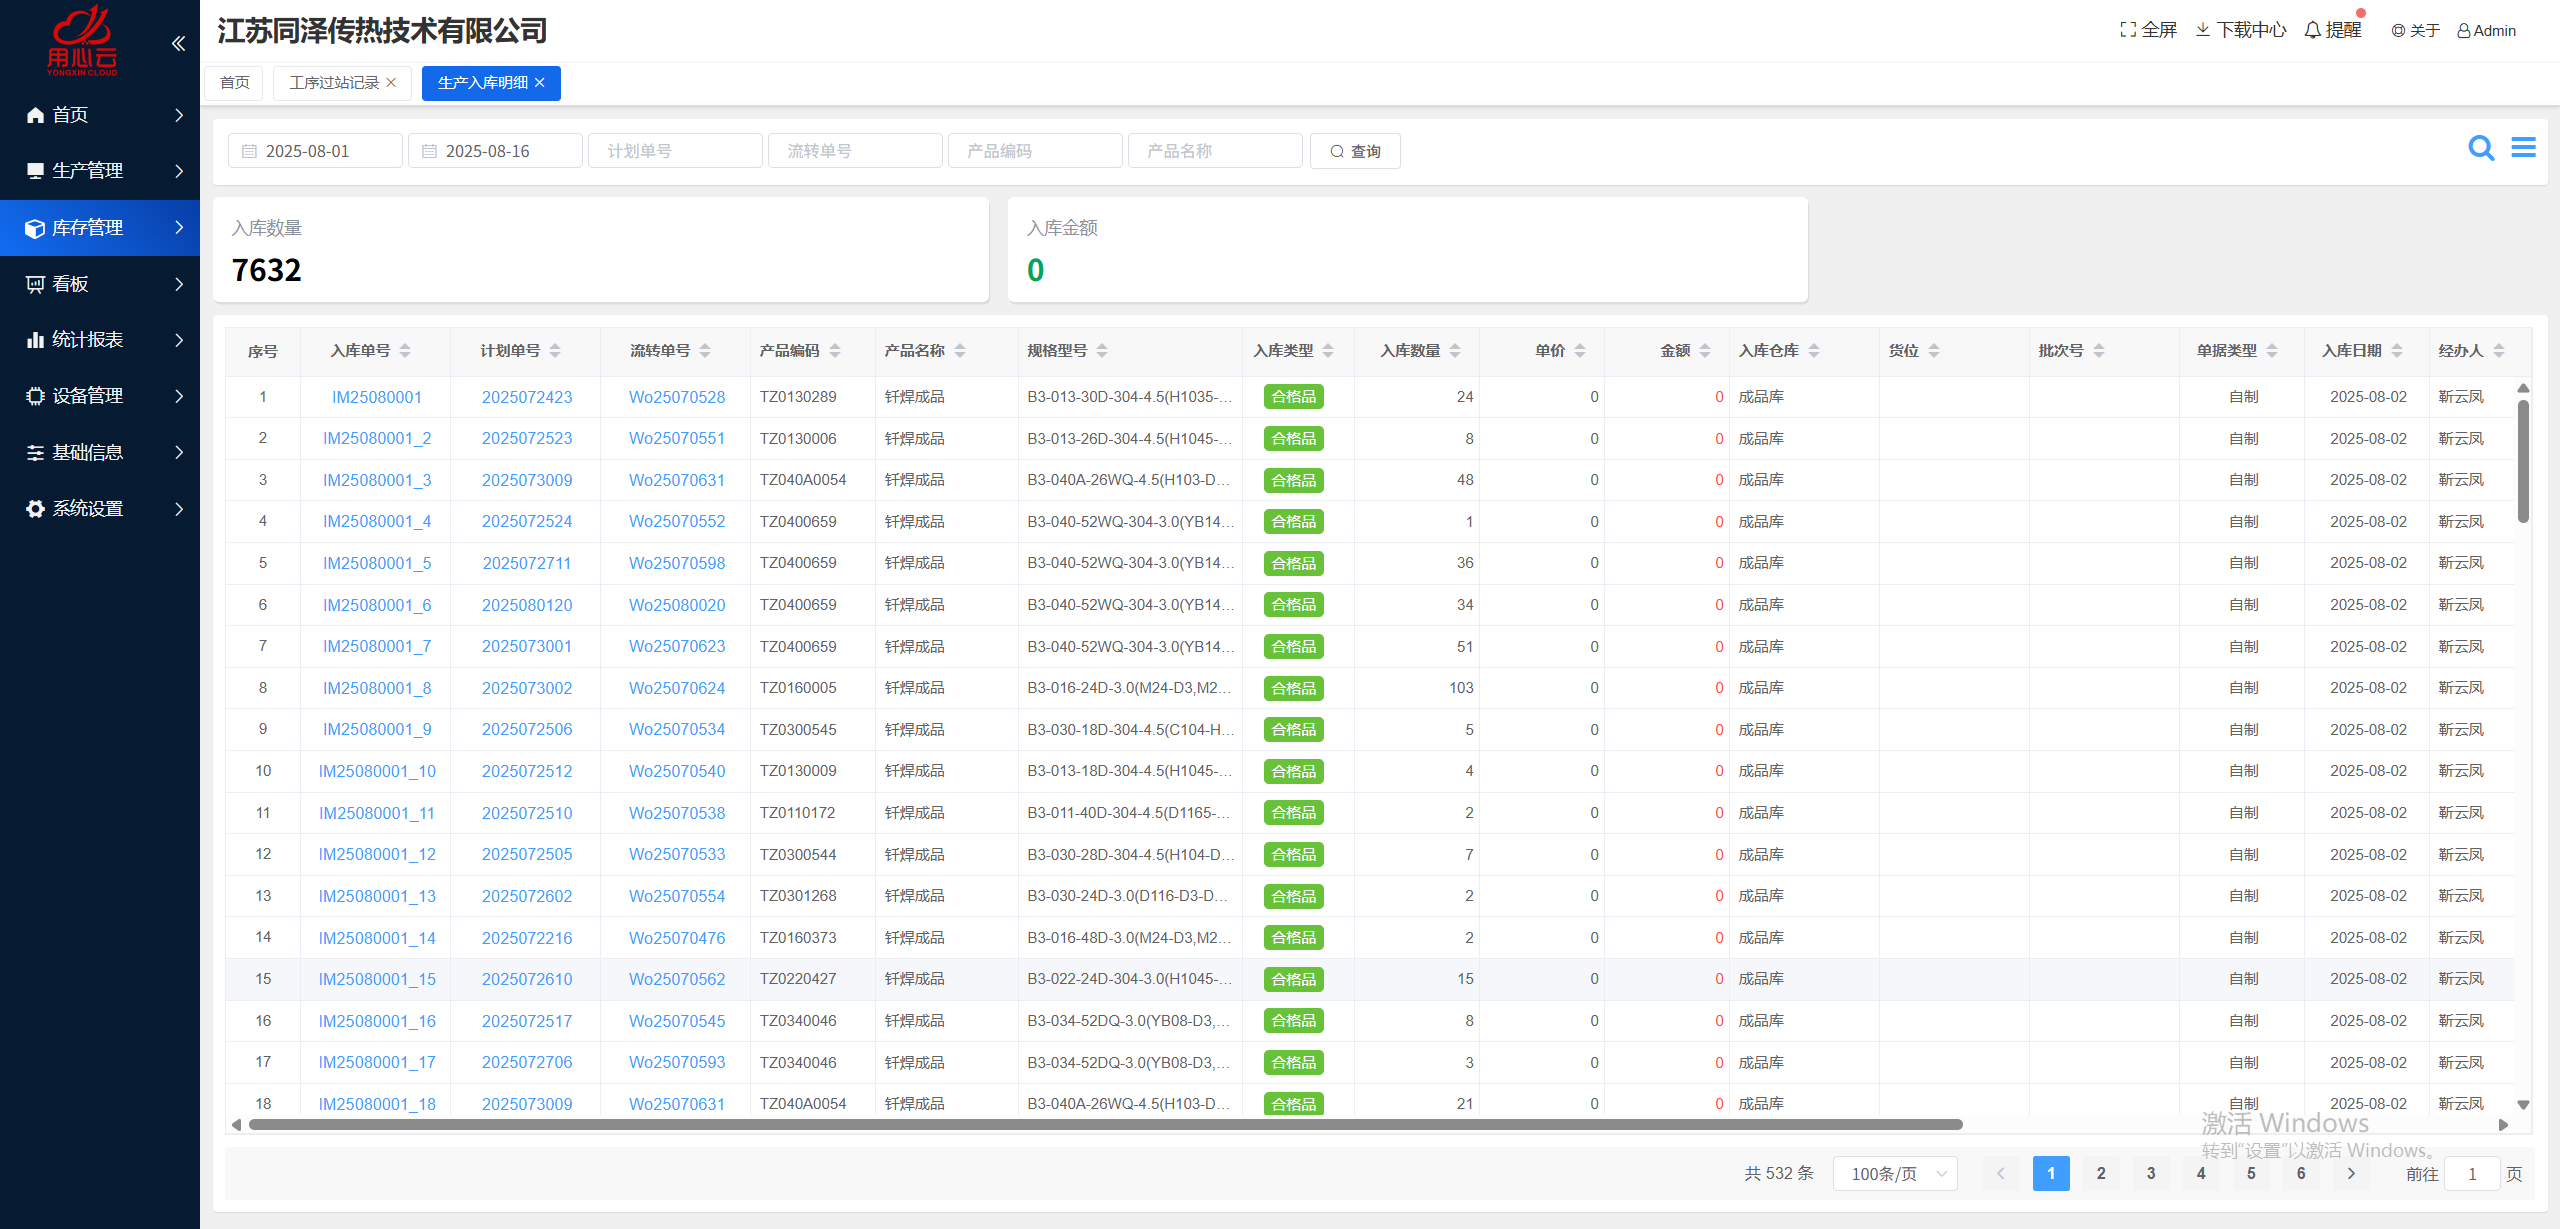Sort by 计划单号 column arrows
Screen dimensions: 2560x1229
pos(555,351)
